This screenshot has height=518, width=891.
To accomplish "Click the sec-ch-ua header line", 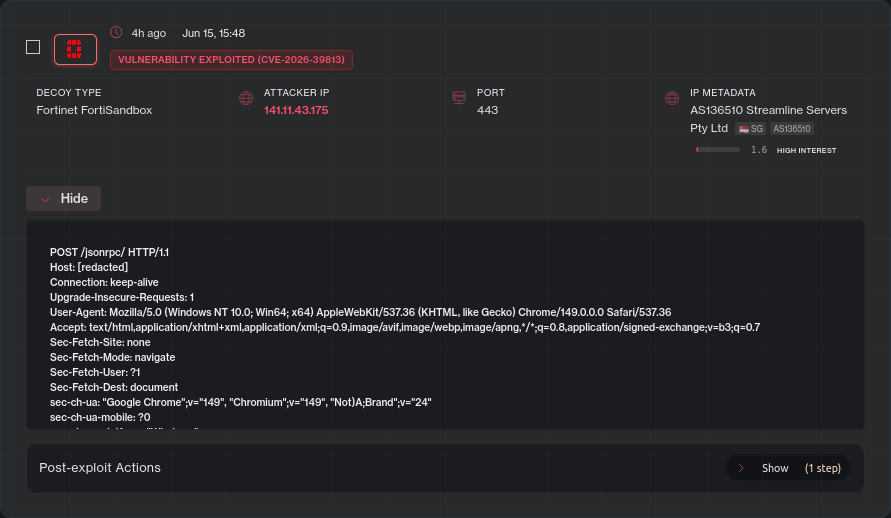I will pyautogui.click(x=240, y=402).
